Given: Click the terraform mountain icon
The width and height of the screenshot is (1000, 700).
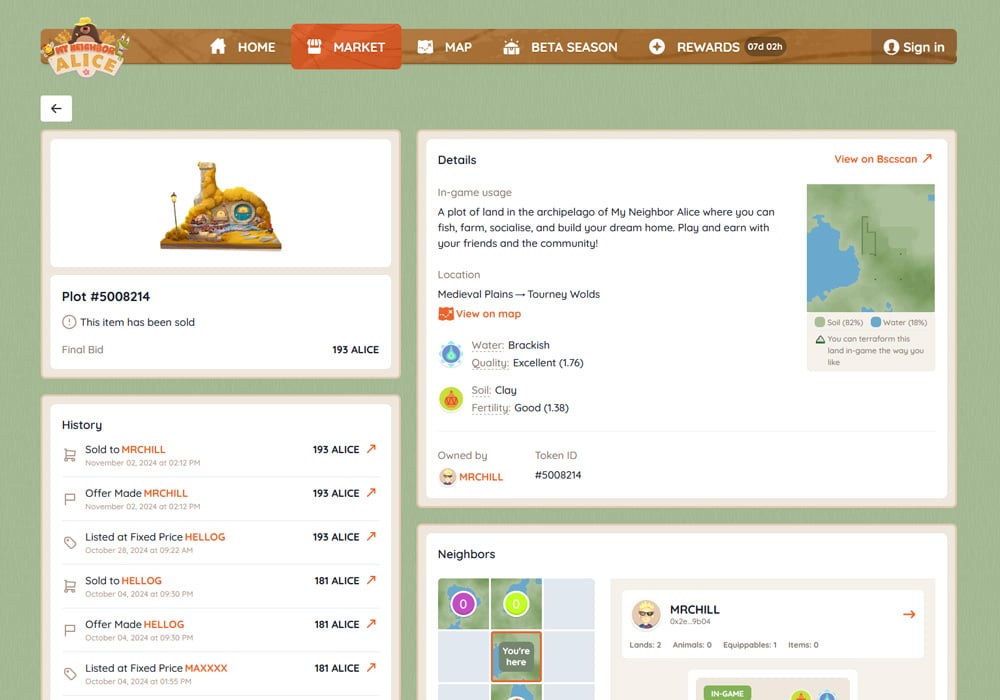Looking at the screenshot, I should pyautogui.click(x=820, y=339).
